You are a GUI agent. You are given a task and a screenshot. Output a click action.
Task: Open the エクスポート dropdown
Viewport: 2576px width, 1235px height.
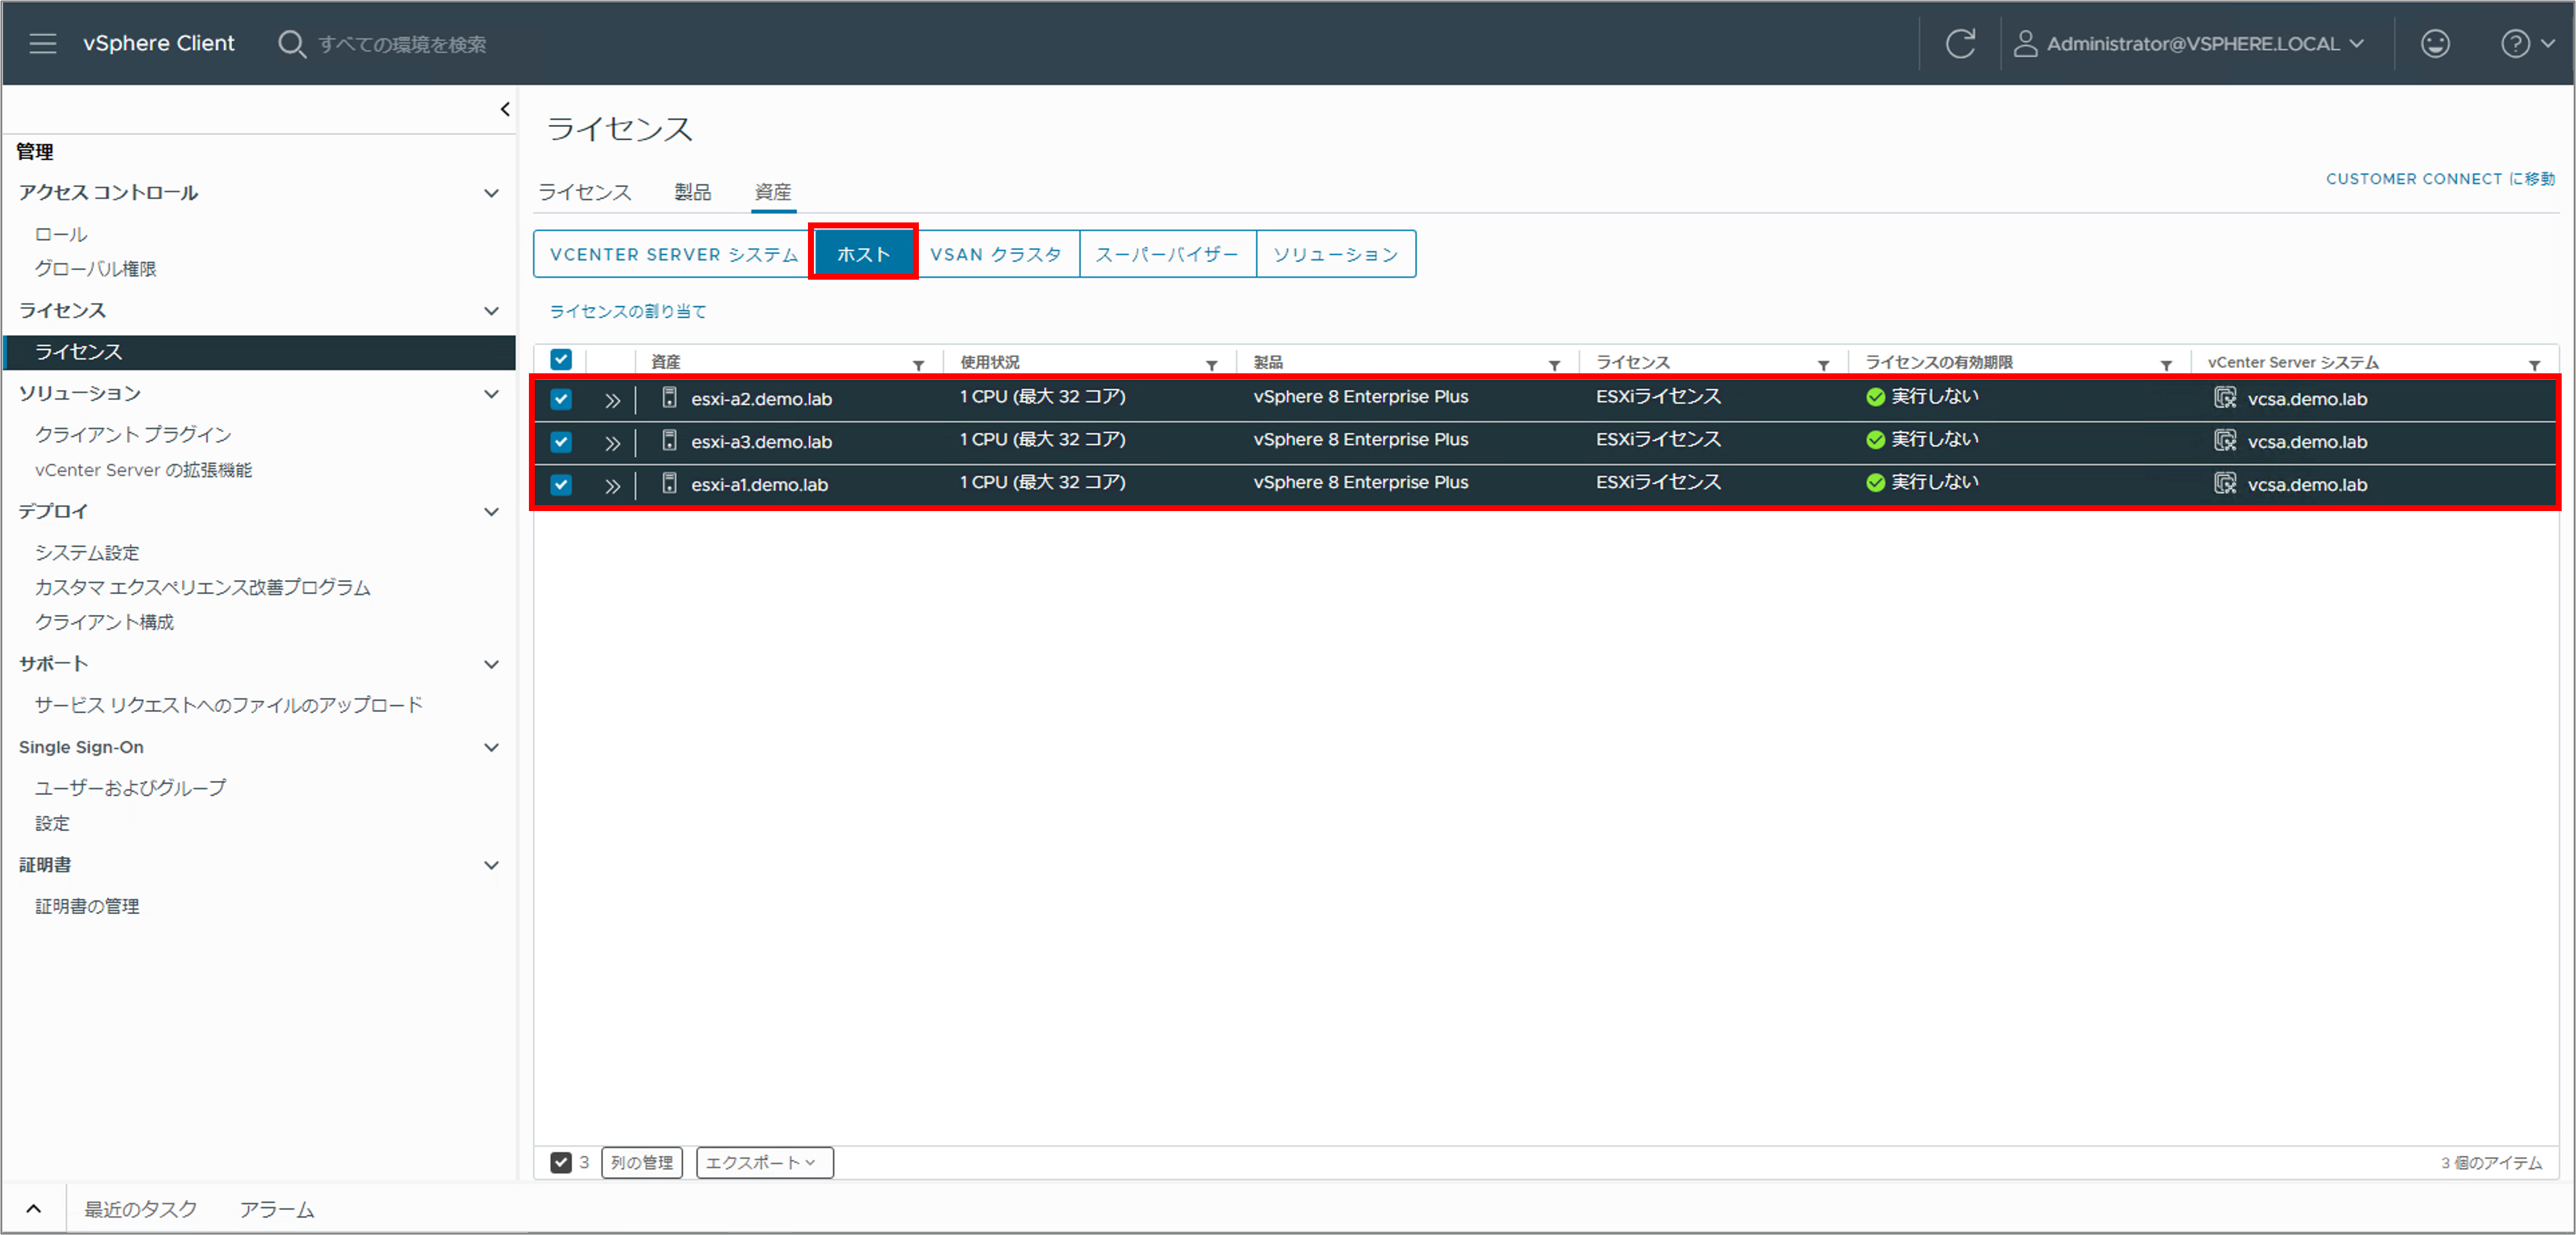[x=764, y=1162]
